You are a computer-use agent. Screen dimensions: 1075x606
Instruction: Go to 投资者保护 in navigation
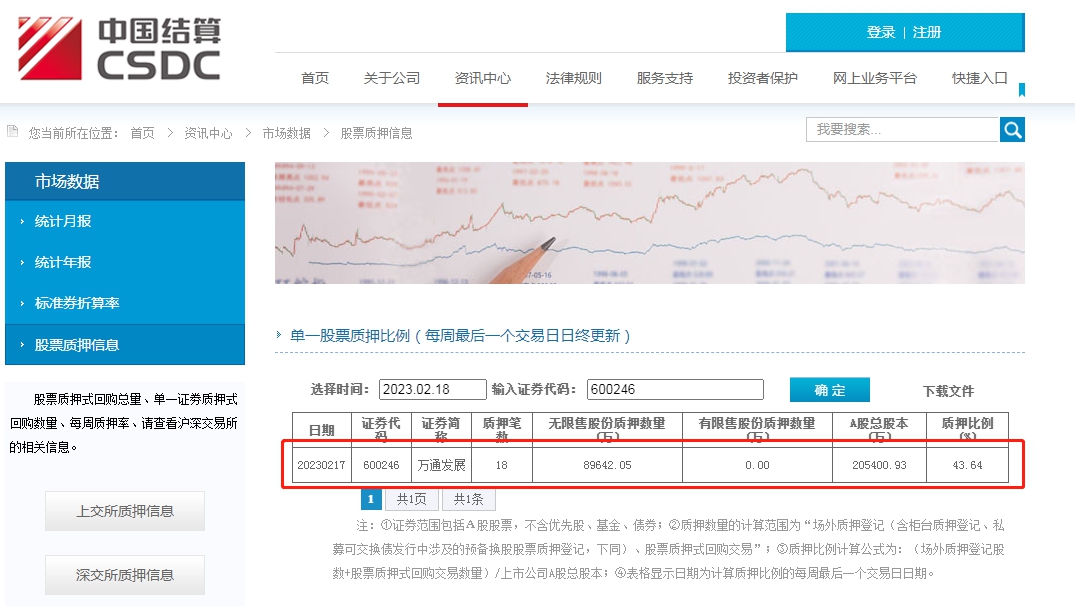(x=762, y=78)
